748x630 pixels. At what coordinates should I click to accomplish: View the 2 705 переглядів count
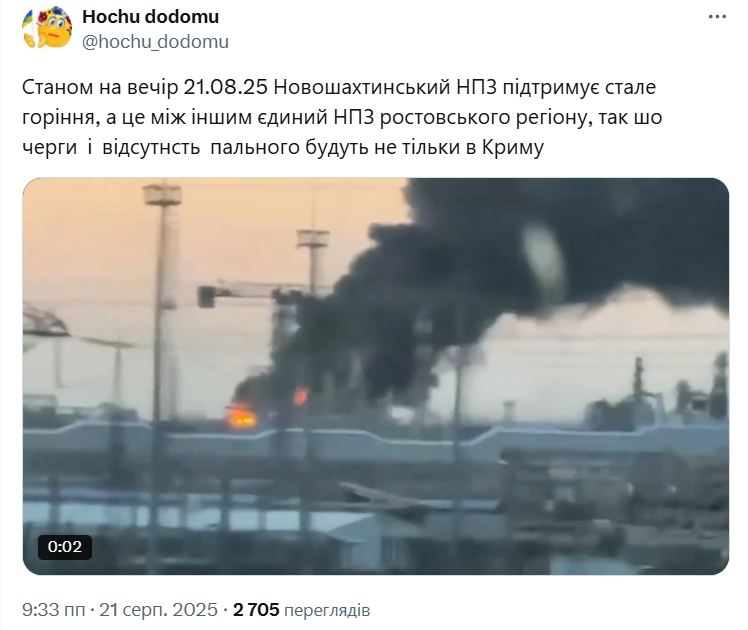tap(301, 610)
